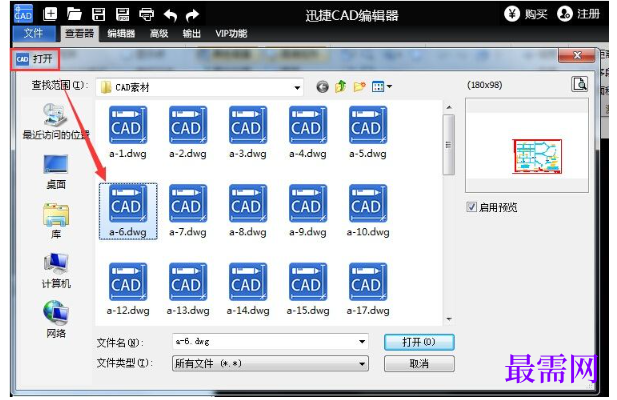
Task: Switch to the 编辑器 tab
Action: (121, 34)
